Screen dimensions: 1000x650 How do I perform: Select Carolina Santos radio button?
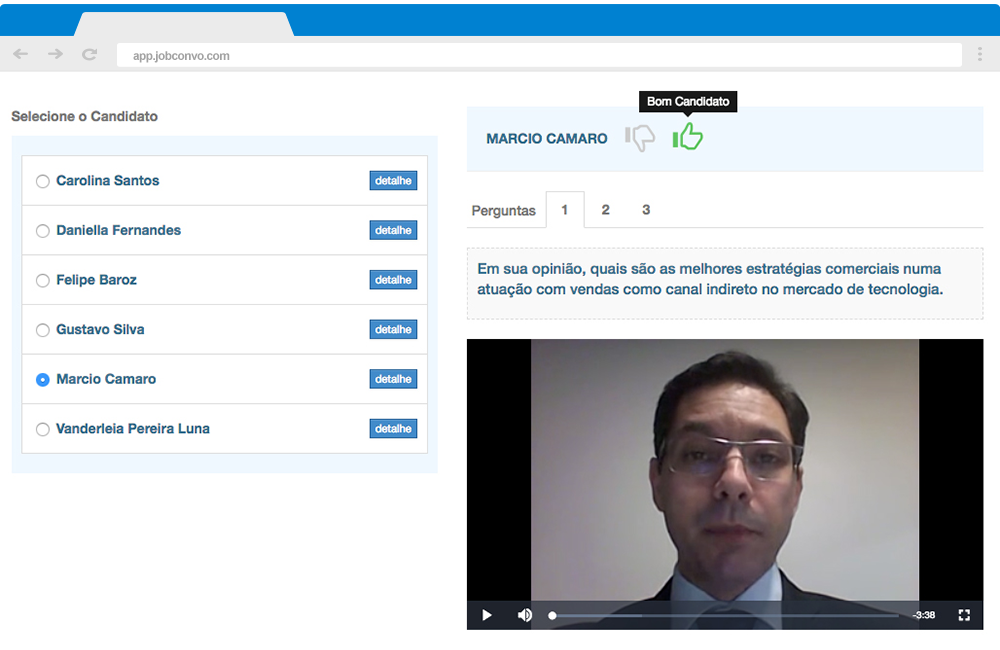click(43, 181)
